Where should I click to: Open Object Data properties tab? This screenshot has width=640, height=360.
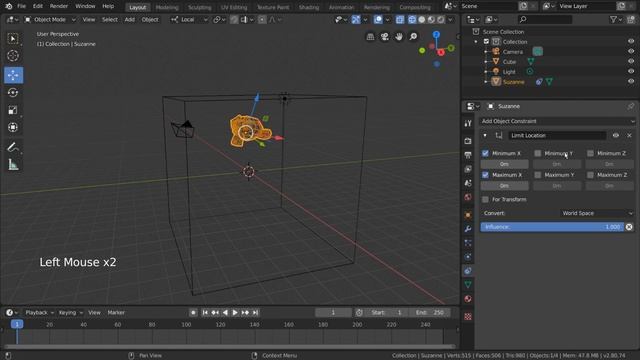[468, 284]
